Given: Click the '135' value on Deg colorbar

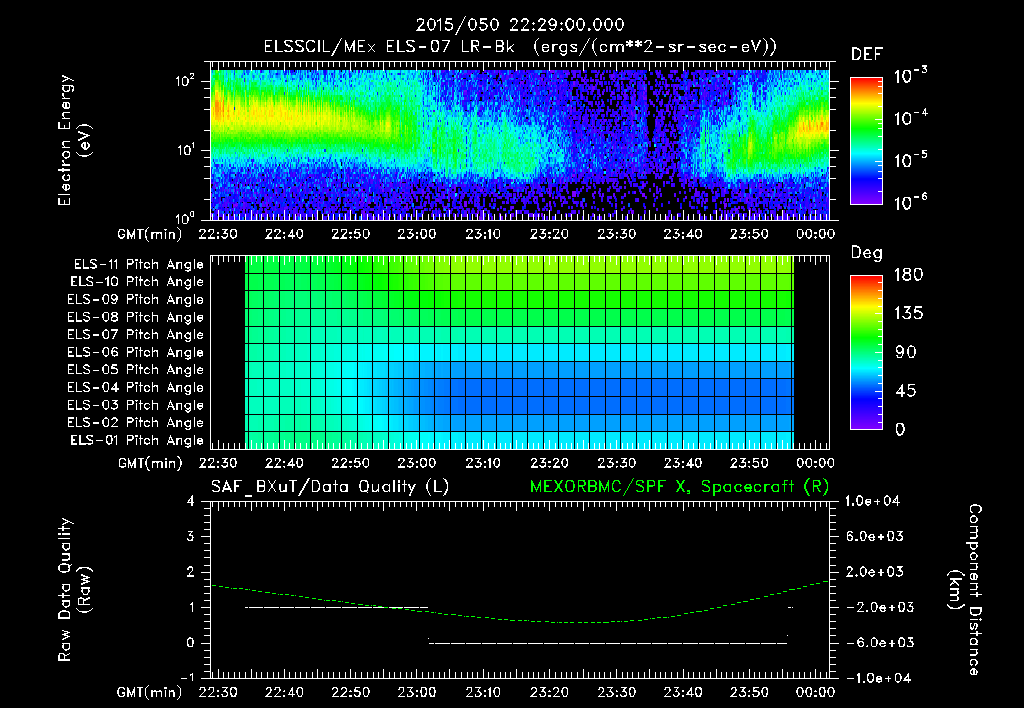Looking at the screenshot, I should [908, 314].
